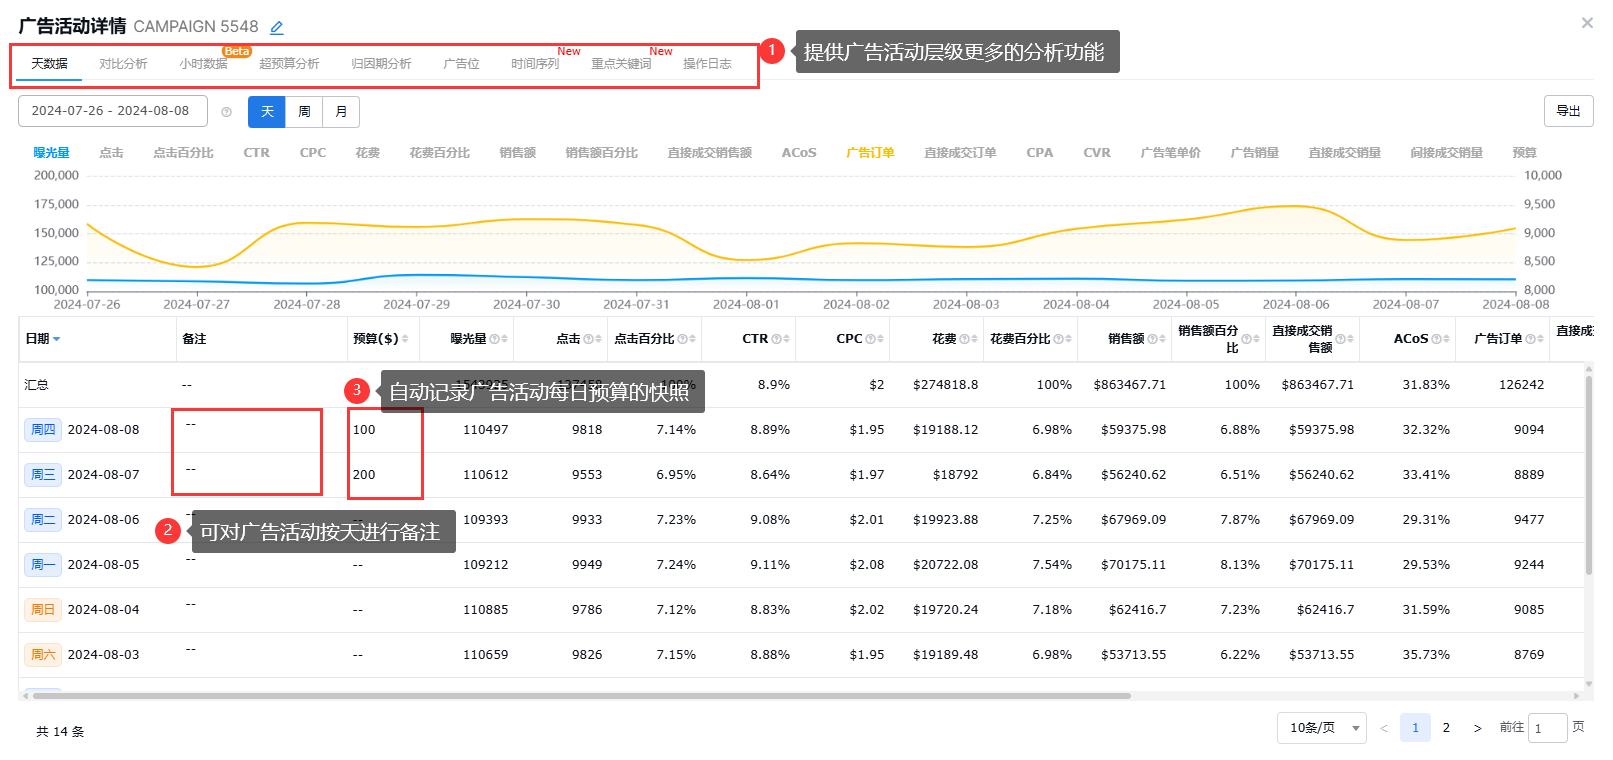This screenshot has height=760, width=1613.
Task: Open the 时间序列 tab
Action: click(535, 64)
